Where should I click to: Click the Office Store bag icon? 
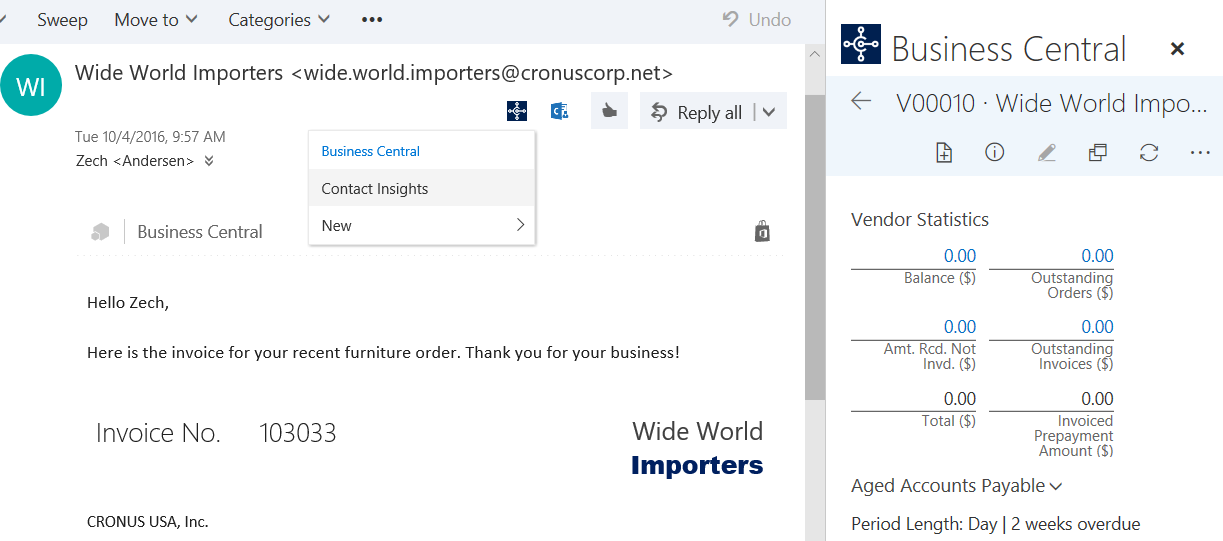coord(762,232)
